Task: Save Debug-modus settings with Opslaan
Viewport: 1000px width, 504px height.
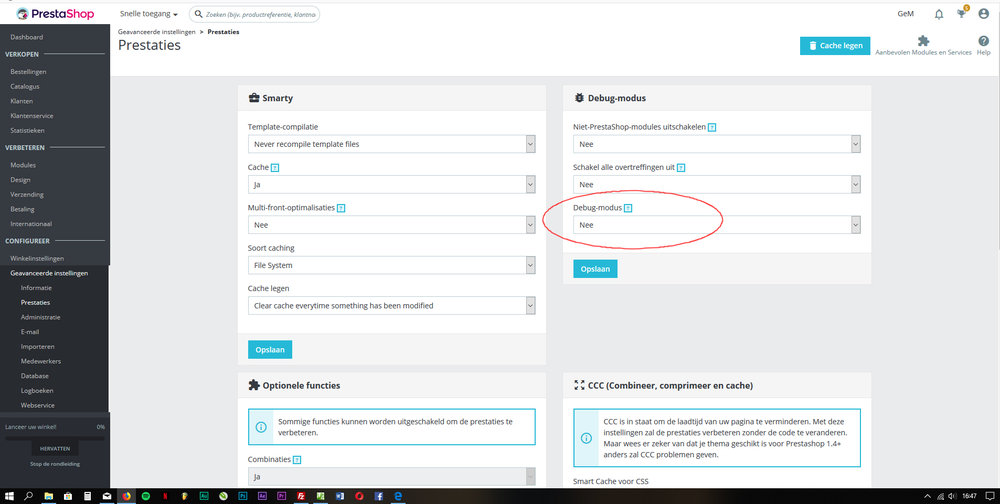Action: (595, 269)
